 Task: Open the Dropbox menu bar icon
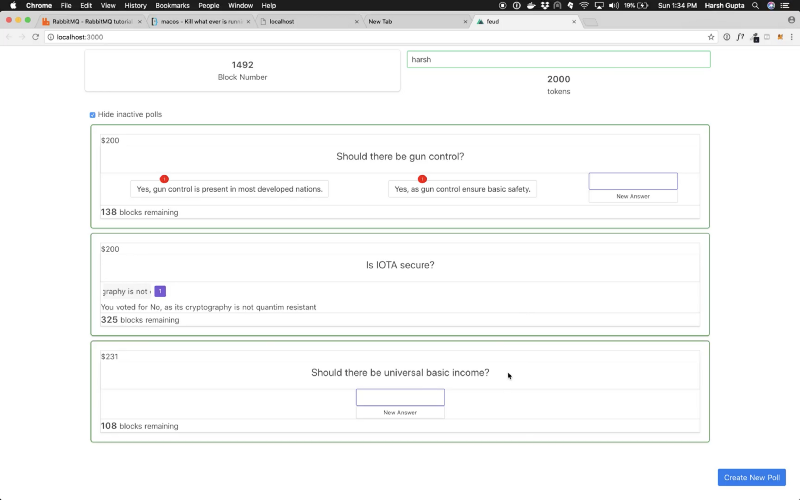(x=544, y=6)
